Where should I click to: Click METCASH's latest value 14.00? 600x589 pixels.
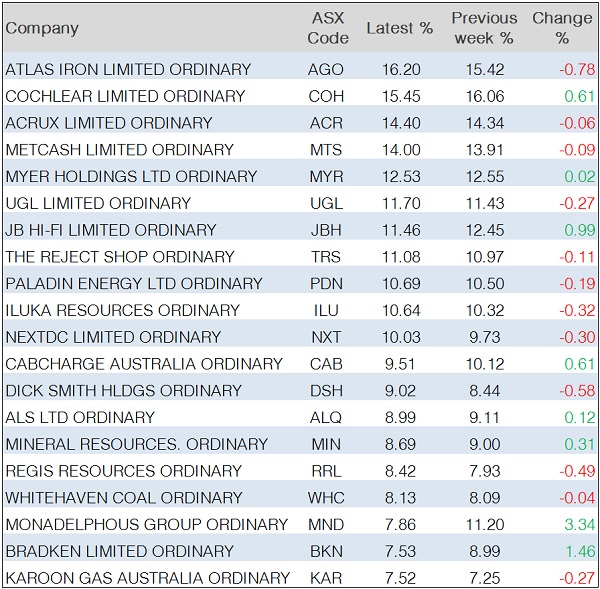pos(402,150)
